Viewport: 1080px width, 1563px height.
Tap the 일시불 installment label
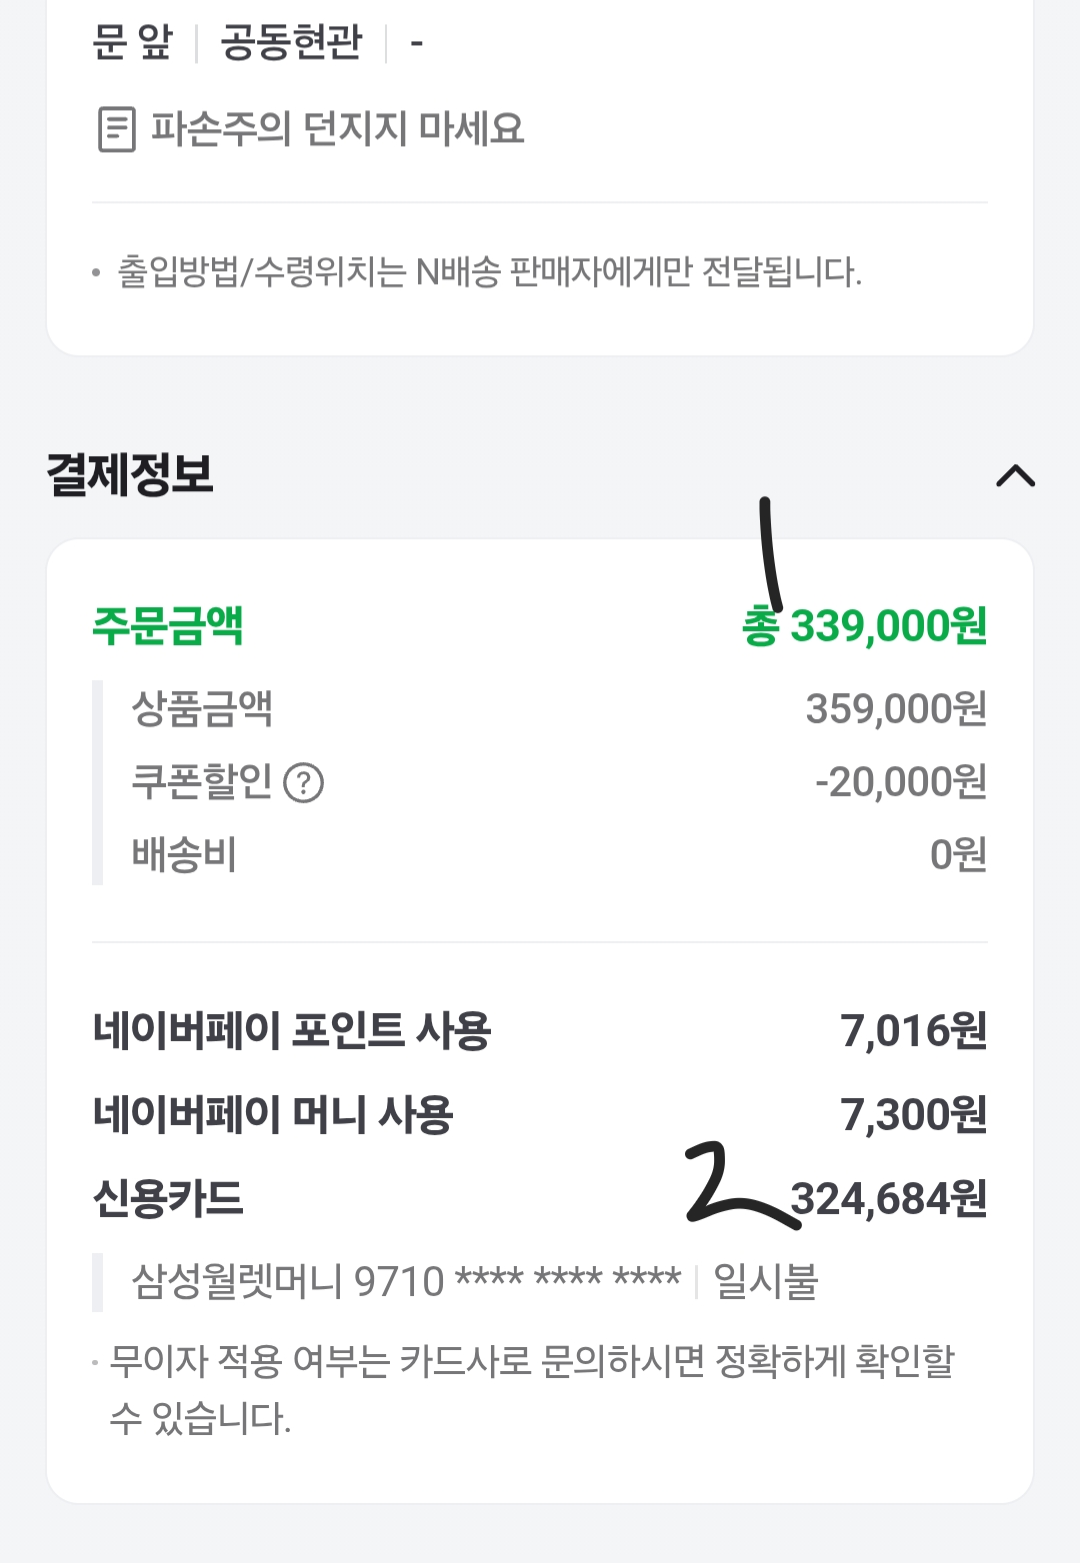click(x=766, y=1281)
